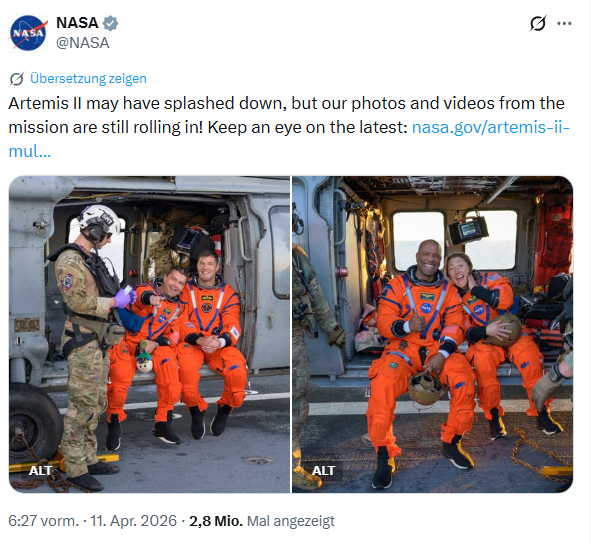Open the NASA profile avatar
The image size is (591, 546).
point(28,33)
